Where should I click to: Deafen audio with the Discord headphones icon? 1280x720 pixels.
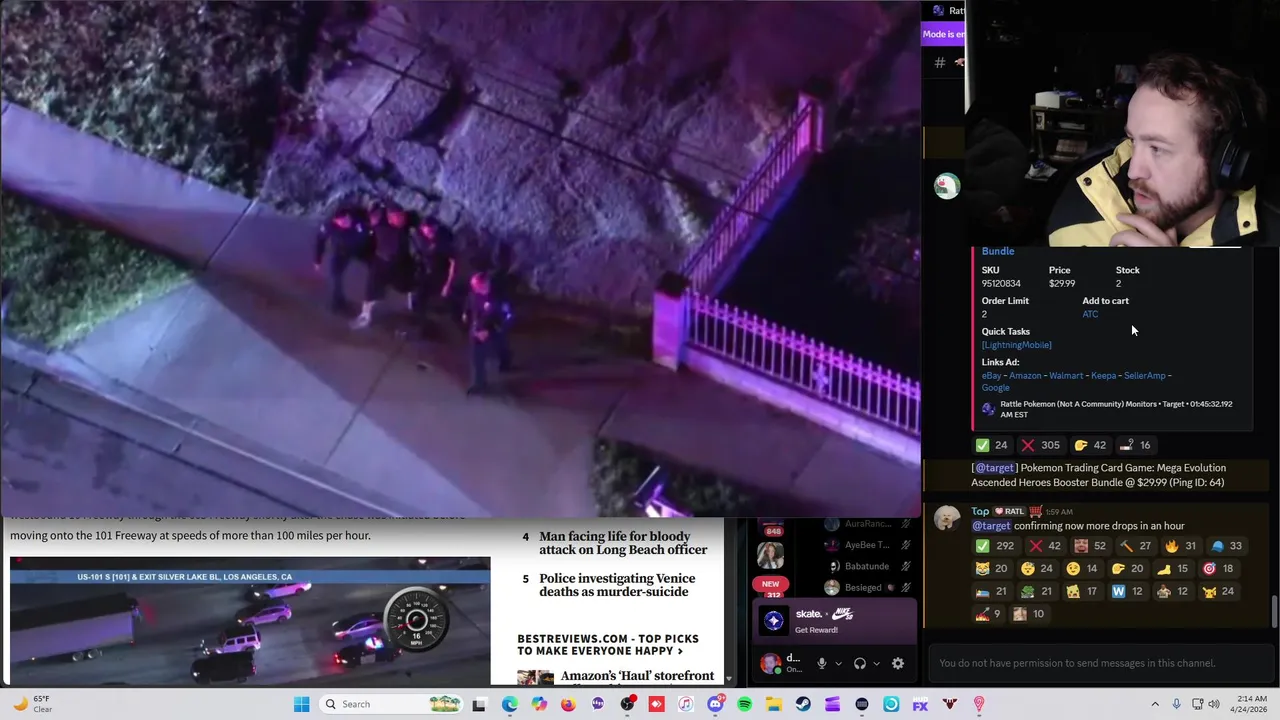859,663
